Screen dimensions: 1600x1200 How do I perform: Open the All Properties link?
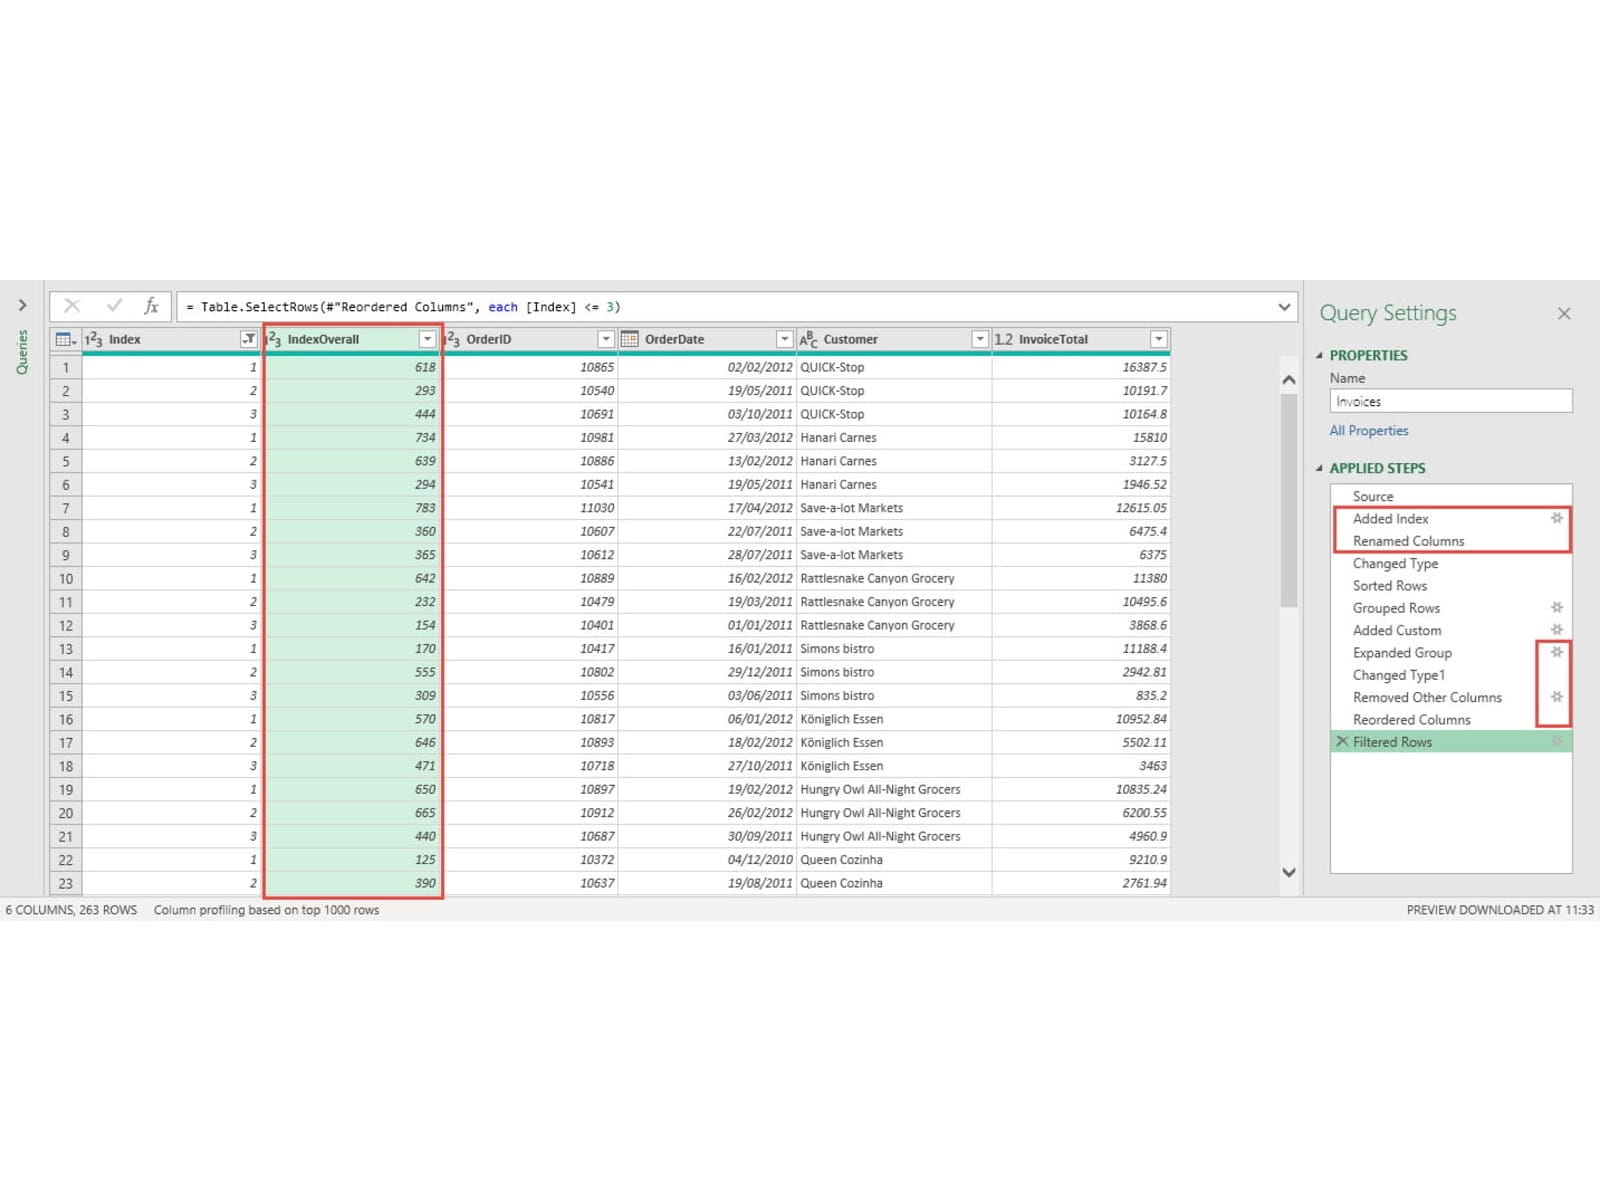pos(1368,431)
